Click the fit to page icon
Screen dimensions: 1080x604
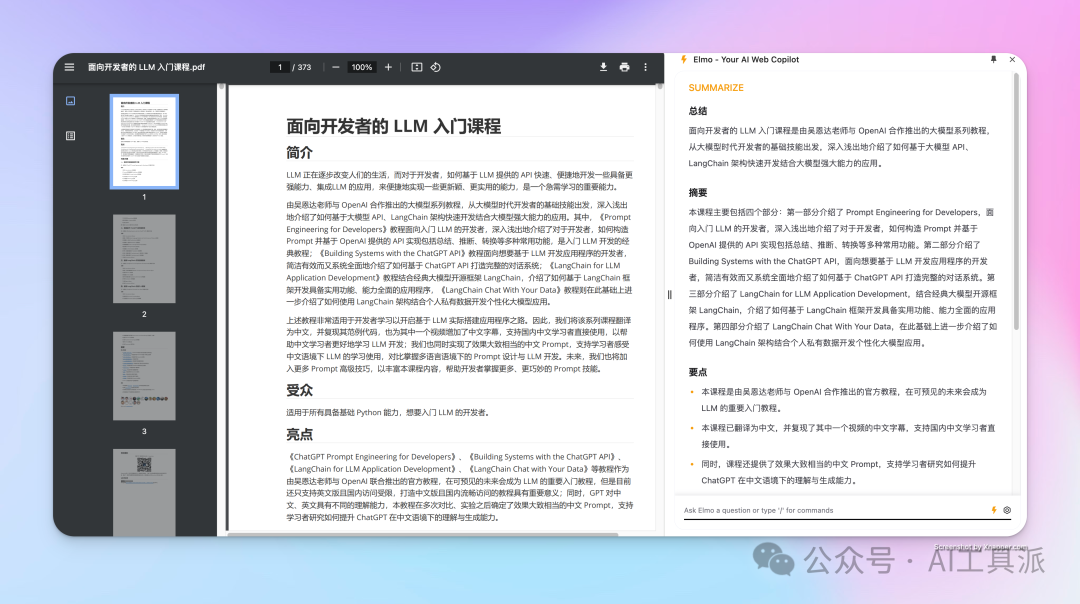[x=417, y=67]
